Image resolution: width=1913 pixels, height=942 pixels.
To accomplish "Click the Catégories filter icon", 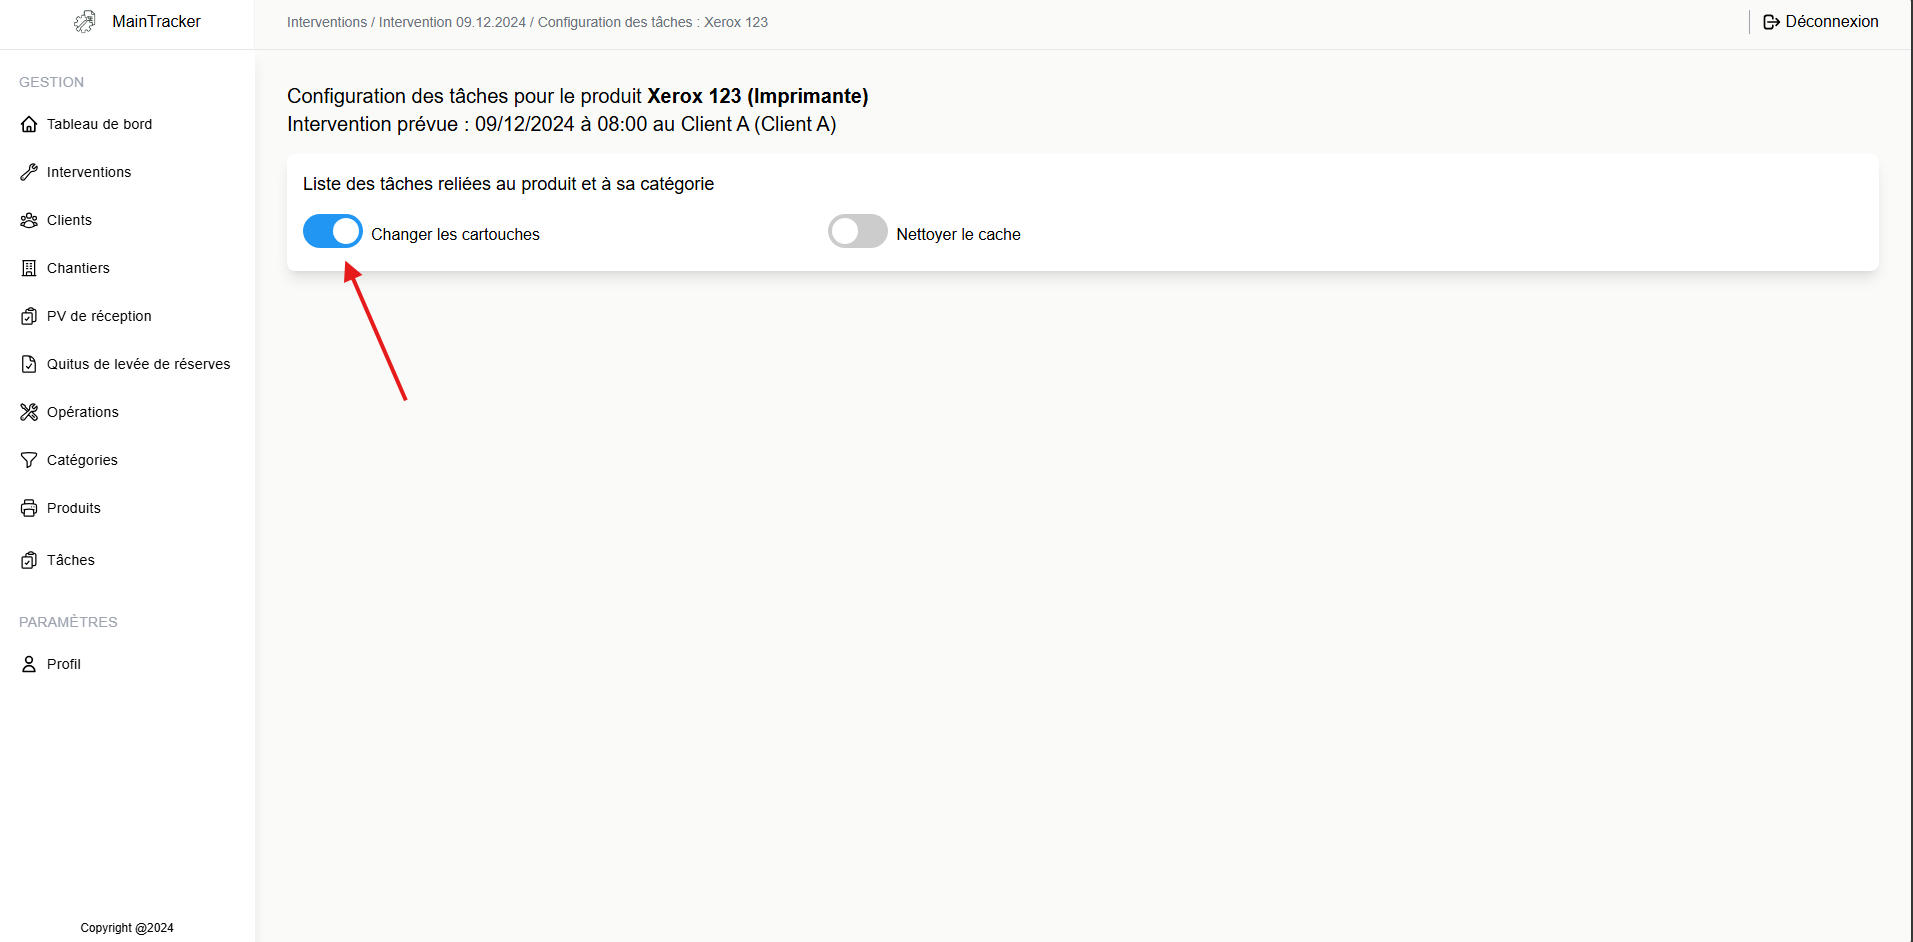I will (x=29, y=460).
